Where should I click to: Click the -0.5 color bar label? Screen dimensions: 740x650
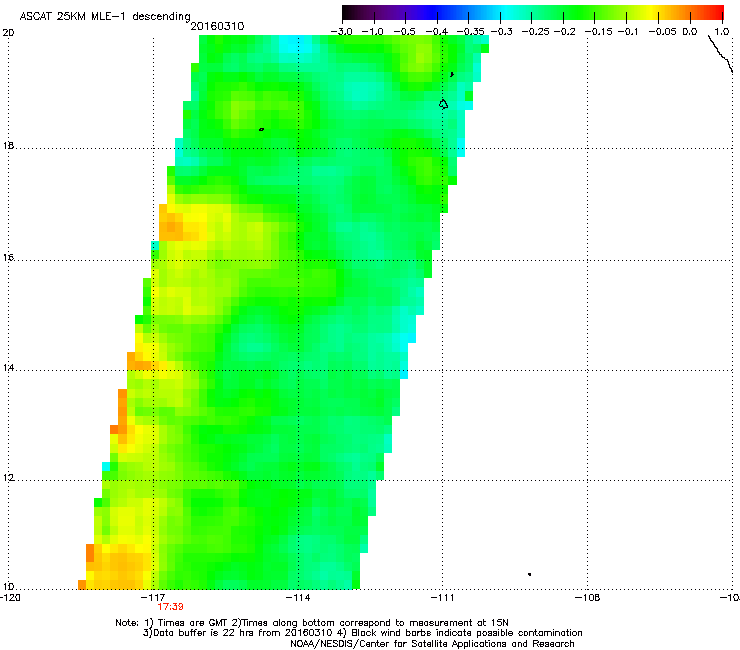[404, 32]
